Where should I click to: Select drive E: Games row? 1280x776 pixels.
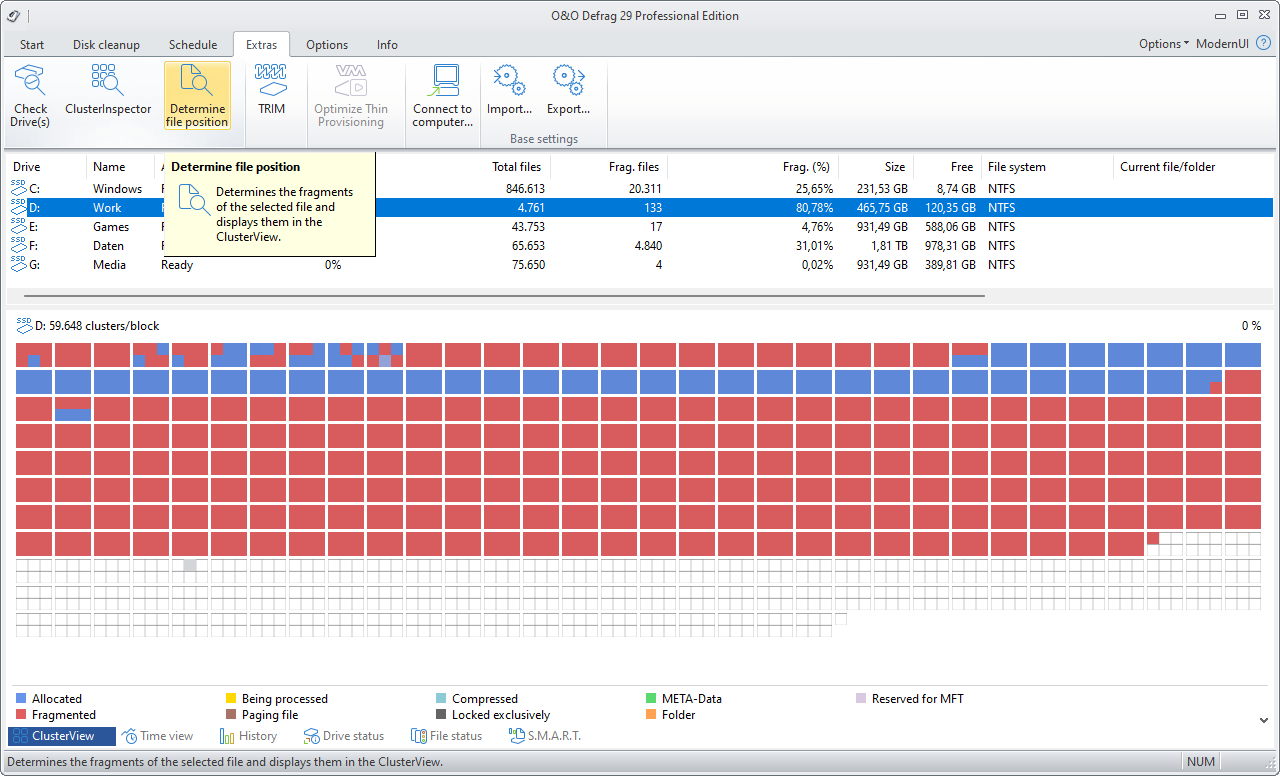pyautogui.click(x=640, y=226)
